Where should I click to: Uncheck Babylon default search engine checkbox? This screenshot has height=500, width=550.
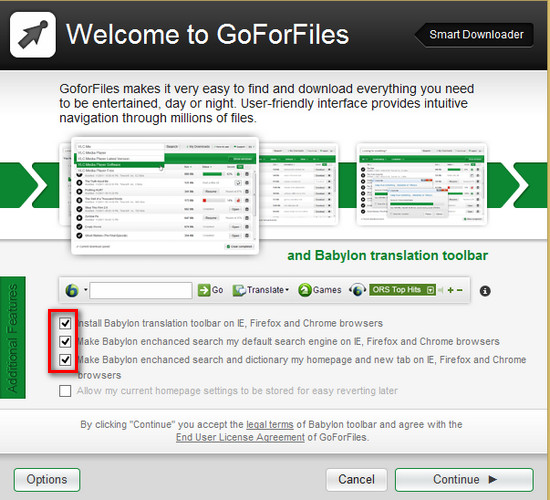(65, 341)
